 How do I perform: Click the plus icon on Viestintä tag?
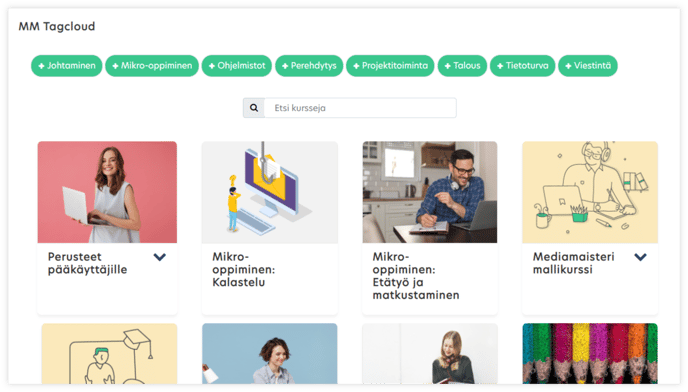(x=568, y=66)
